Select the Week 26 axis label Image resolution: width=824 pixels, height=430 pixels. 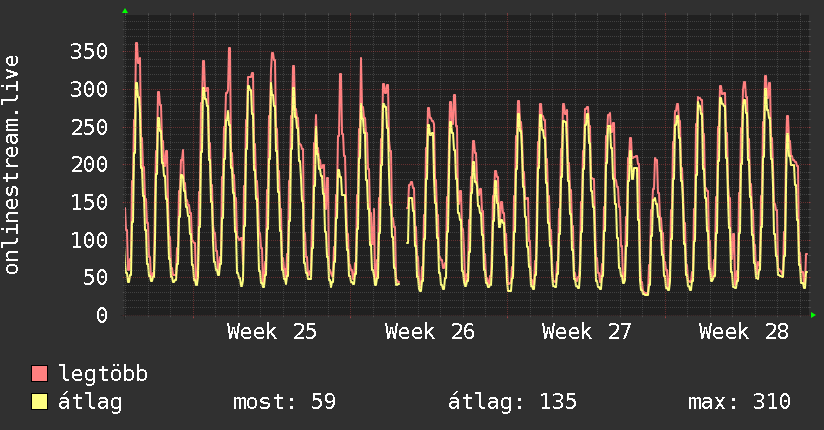coord(429,332)
